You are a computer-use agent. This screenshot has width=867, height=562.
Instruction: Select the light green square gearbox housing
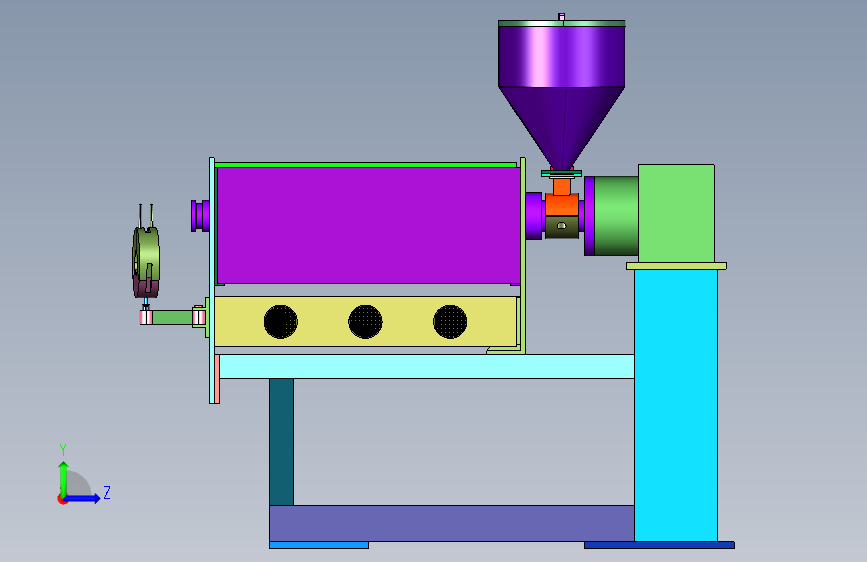[x=676, y=214]
